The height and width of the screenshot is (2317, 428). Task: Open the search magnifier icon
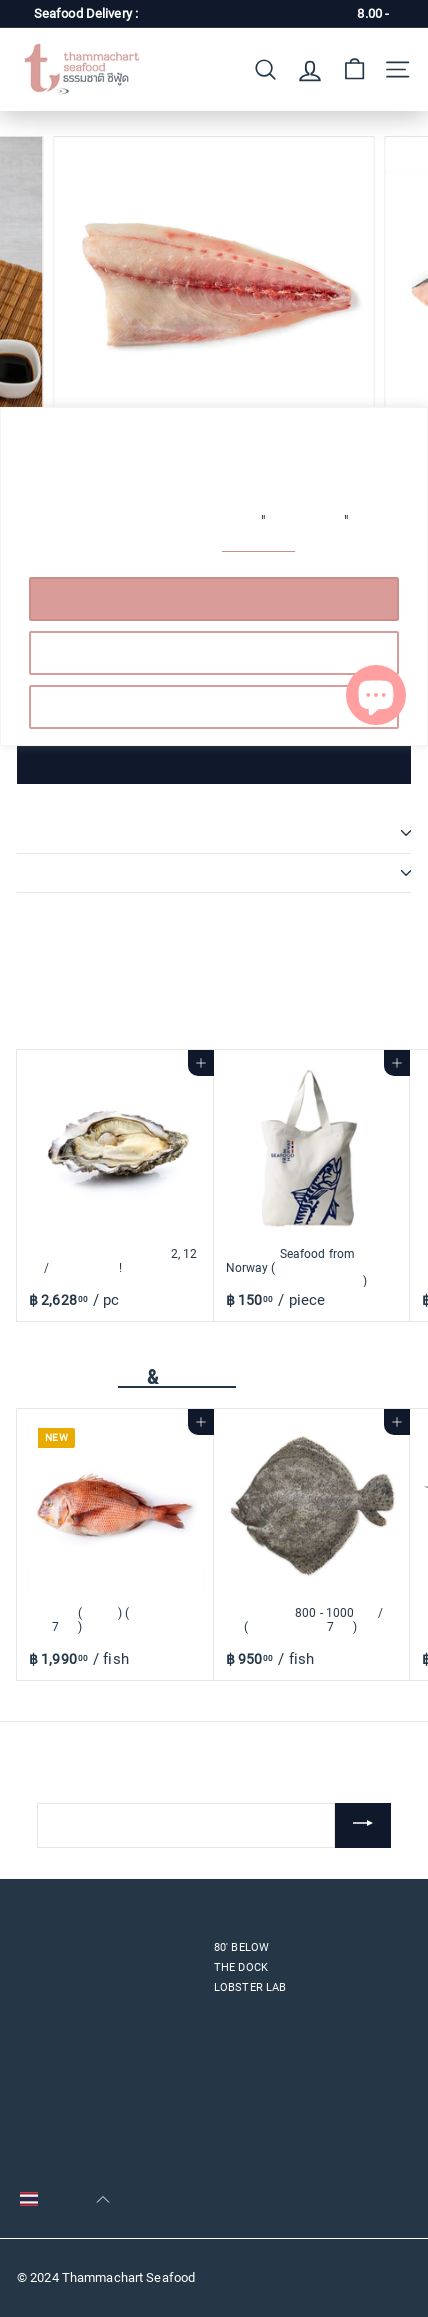point(265,69)
